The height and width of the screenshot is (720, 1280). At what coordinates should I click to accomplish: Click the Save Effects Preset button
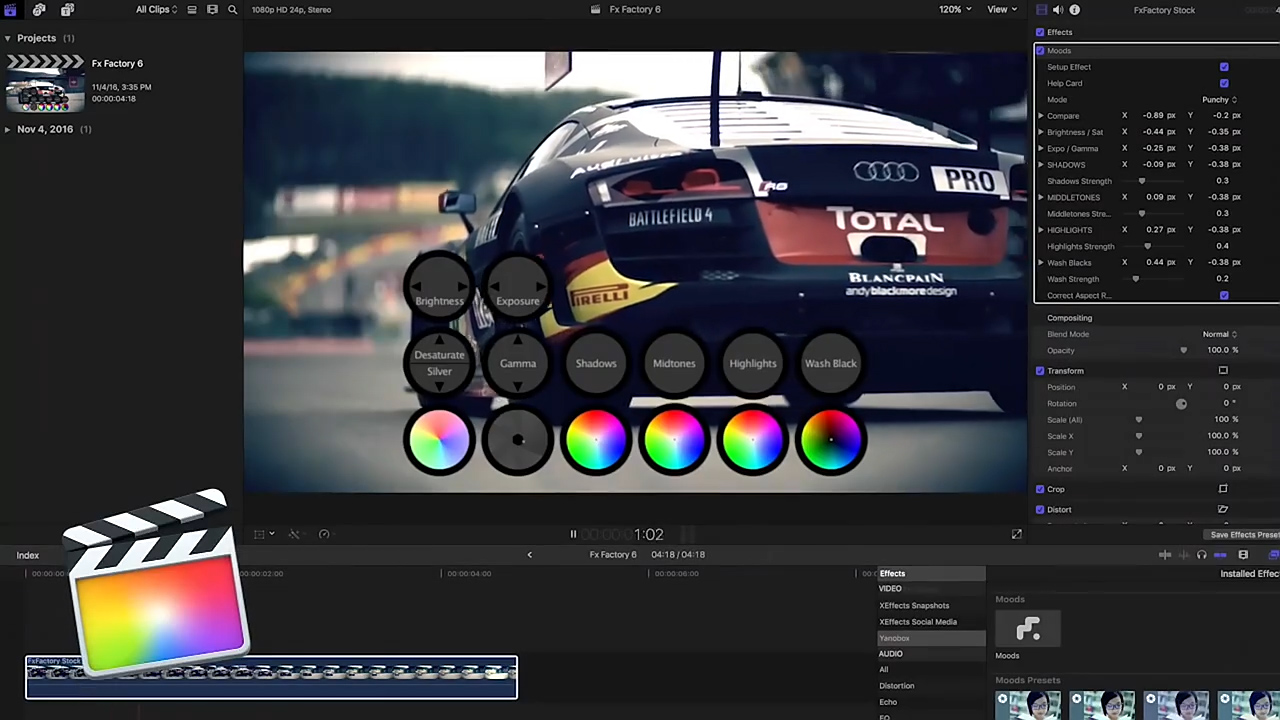tap(1244, 535)
